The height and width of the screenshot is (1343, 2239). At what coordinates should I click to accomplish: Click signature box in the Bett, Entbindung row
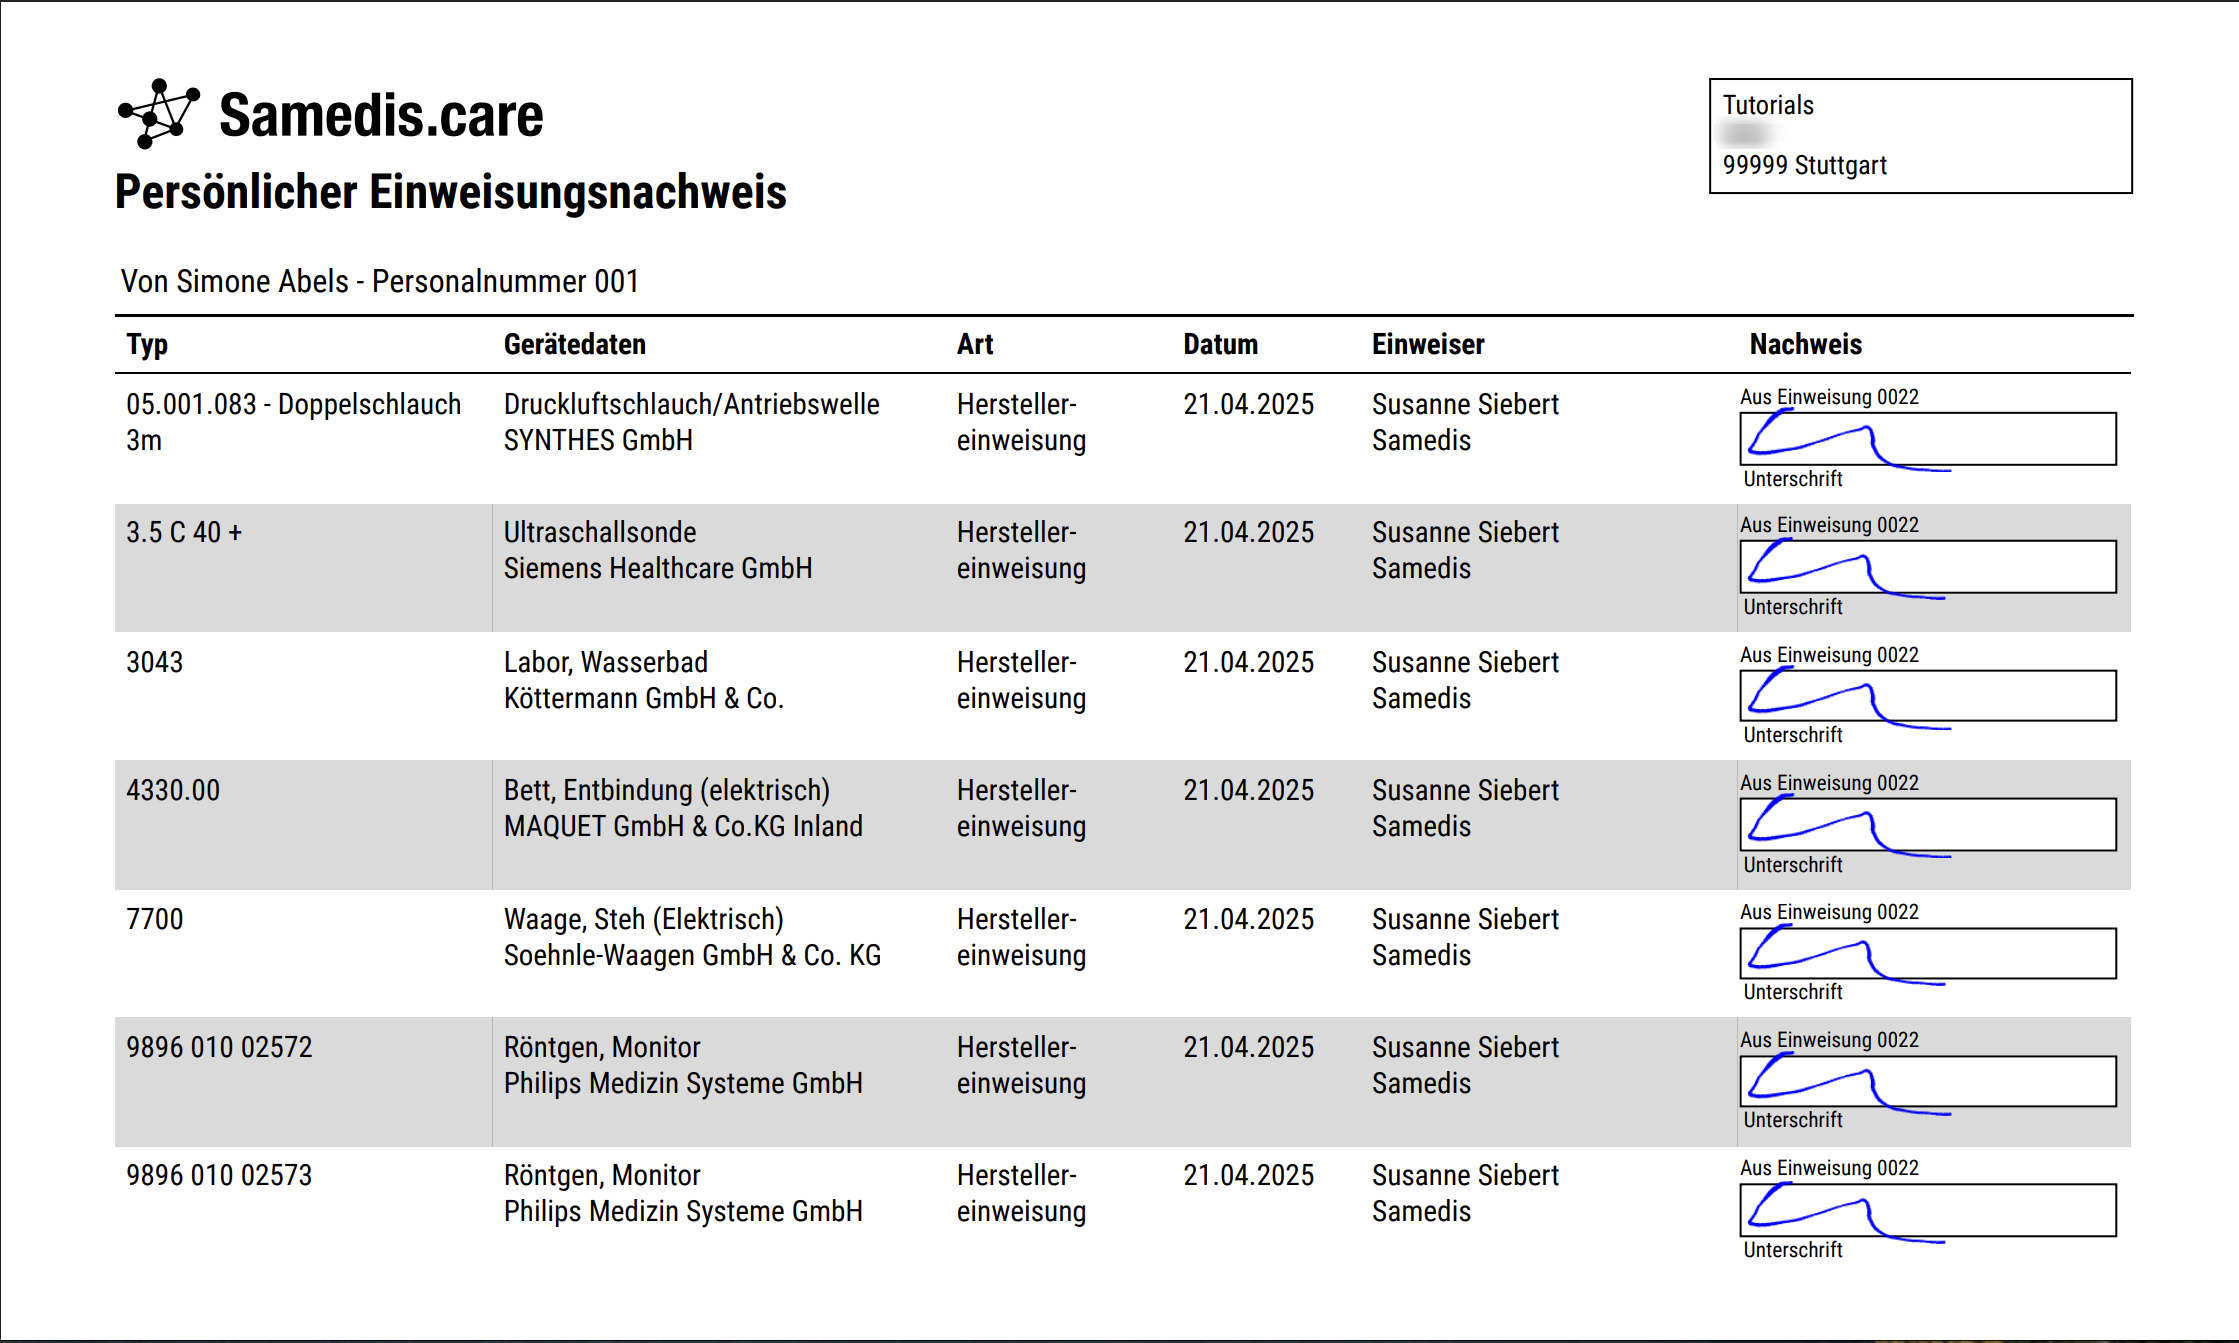tap(1927, 825)
